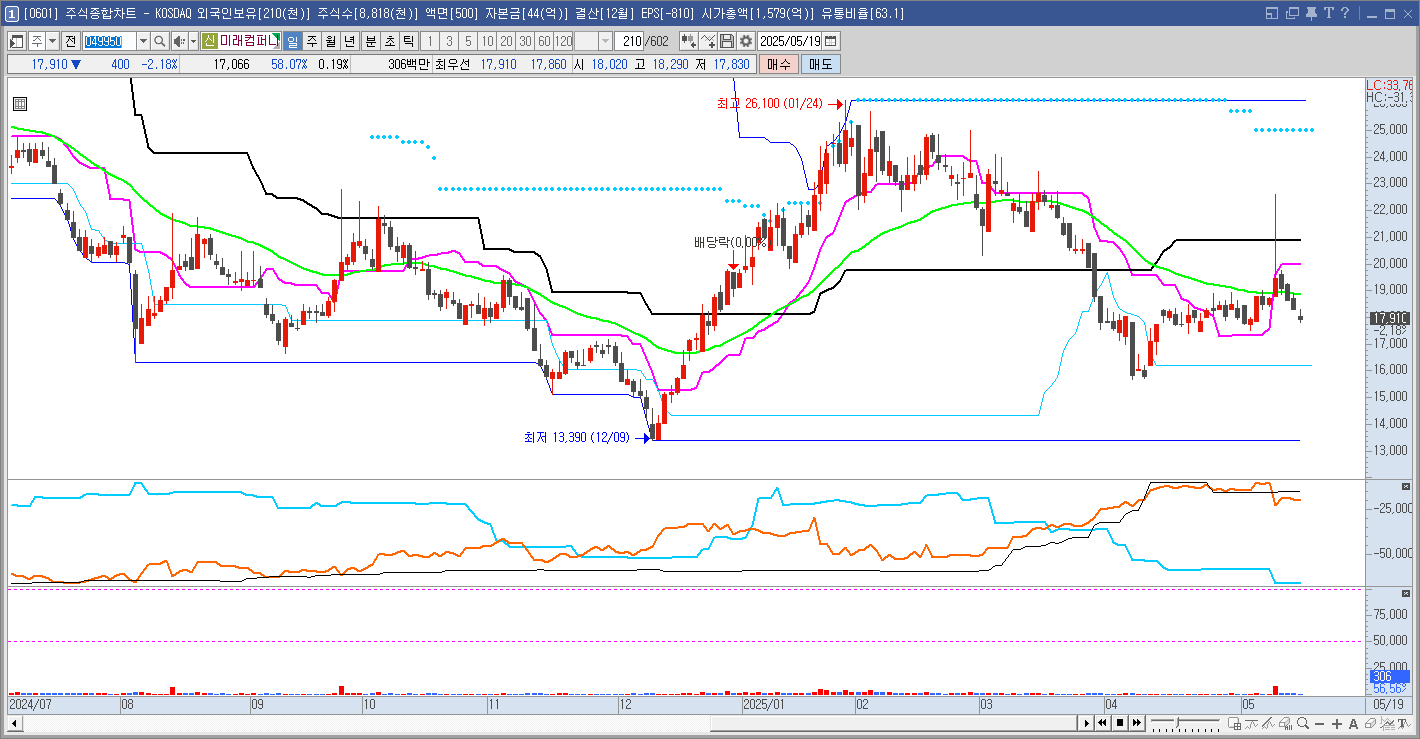
Task: Click the play forward triangle button
Action: point(1086,723)
